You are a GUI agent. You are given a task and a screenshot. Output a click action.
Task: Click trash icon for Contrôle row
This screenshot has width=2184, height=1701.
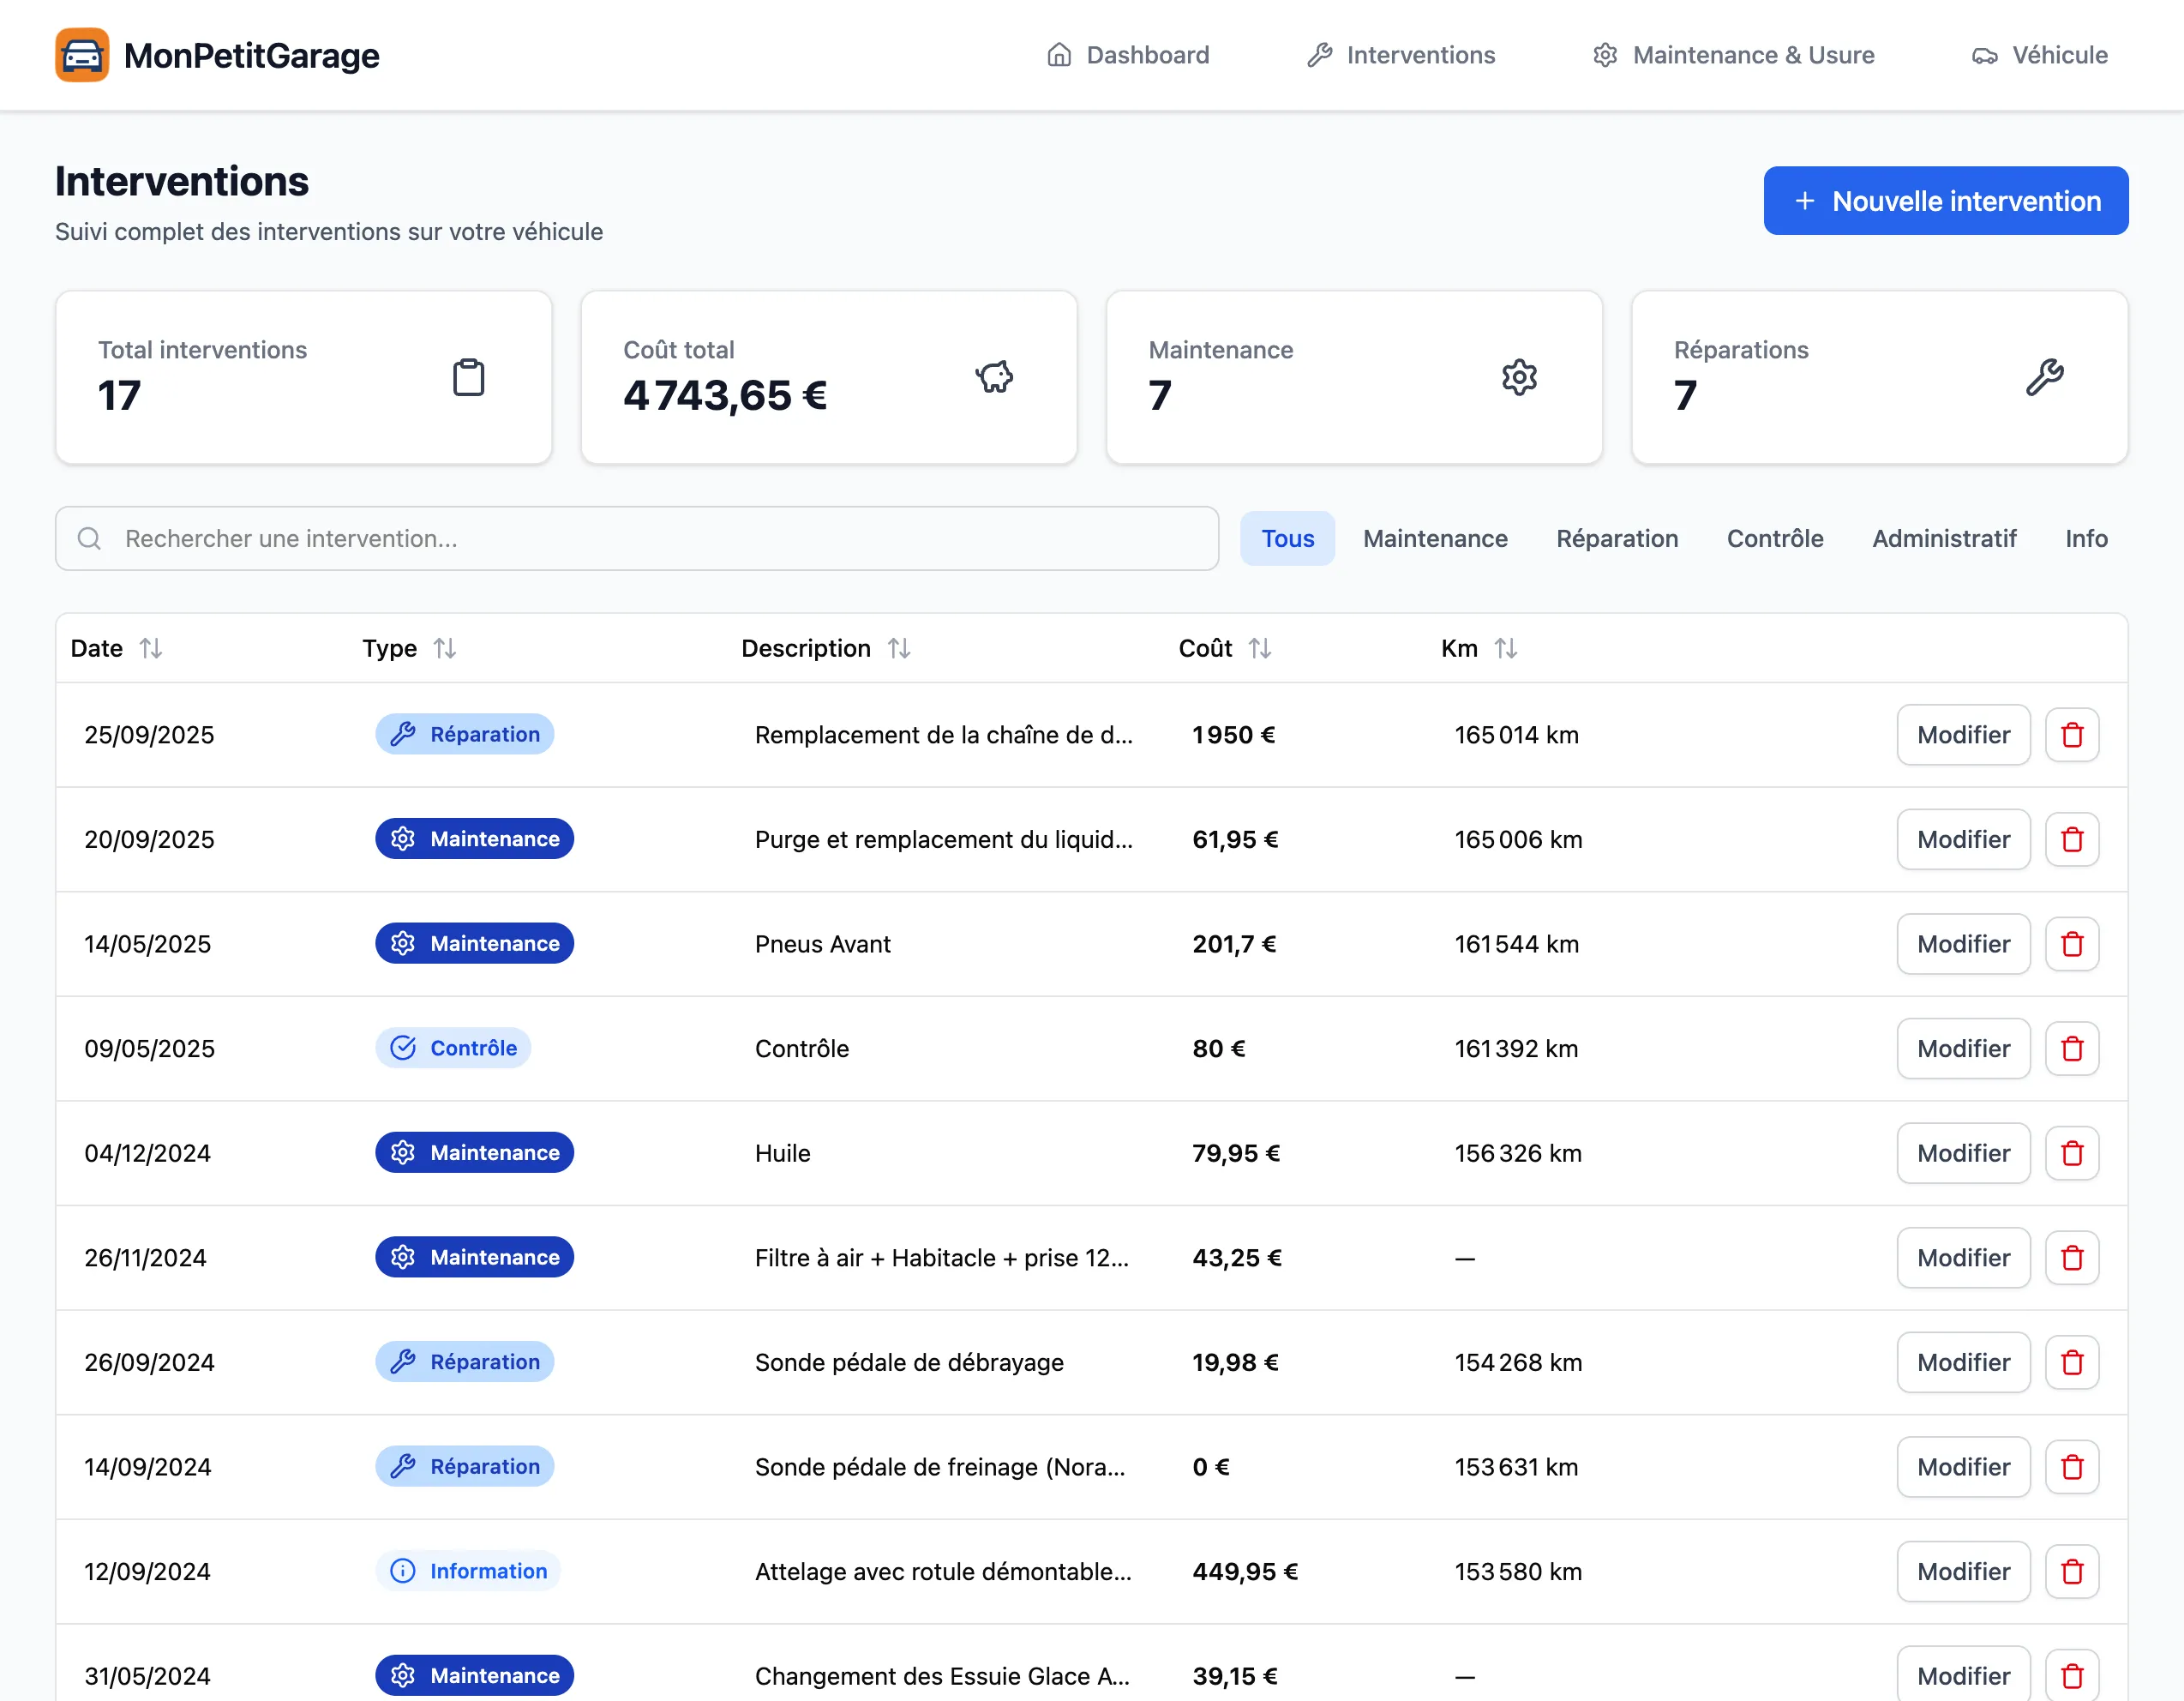[x=2071, y=1049]
